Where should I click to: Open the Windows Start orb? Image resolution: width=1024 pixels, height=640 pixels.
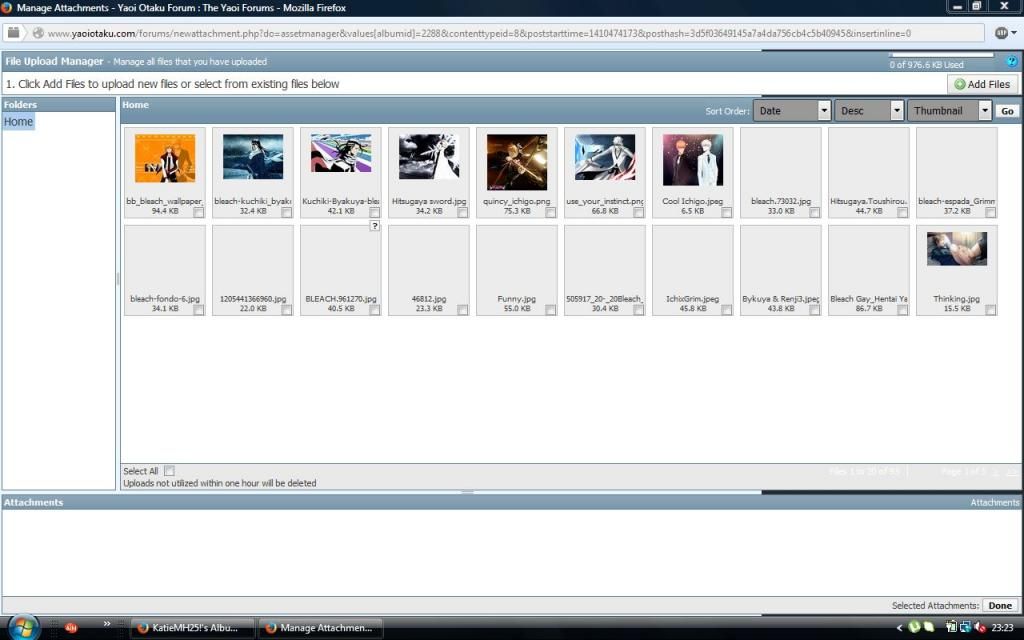(x=24, y=628)
